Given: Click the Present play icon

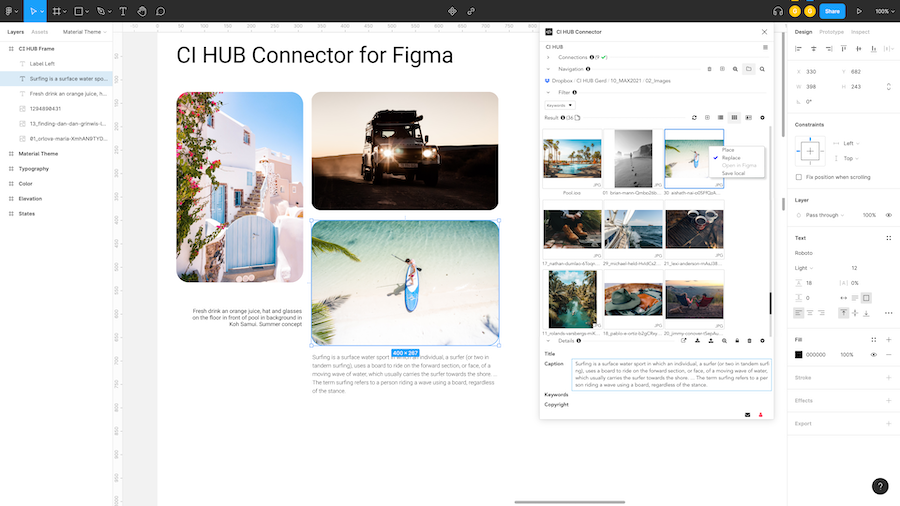Looking at the screenshot, I should 858,11.
